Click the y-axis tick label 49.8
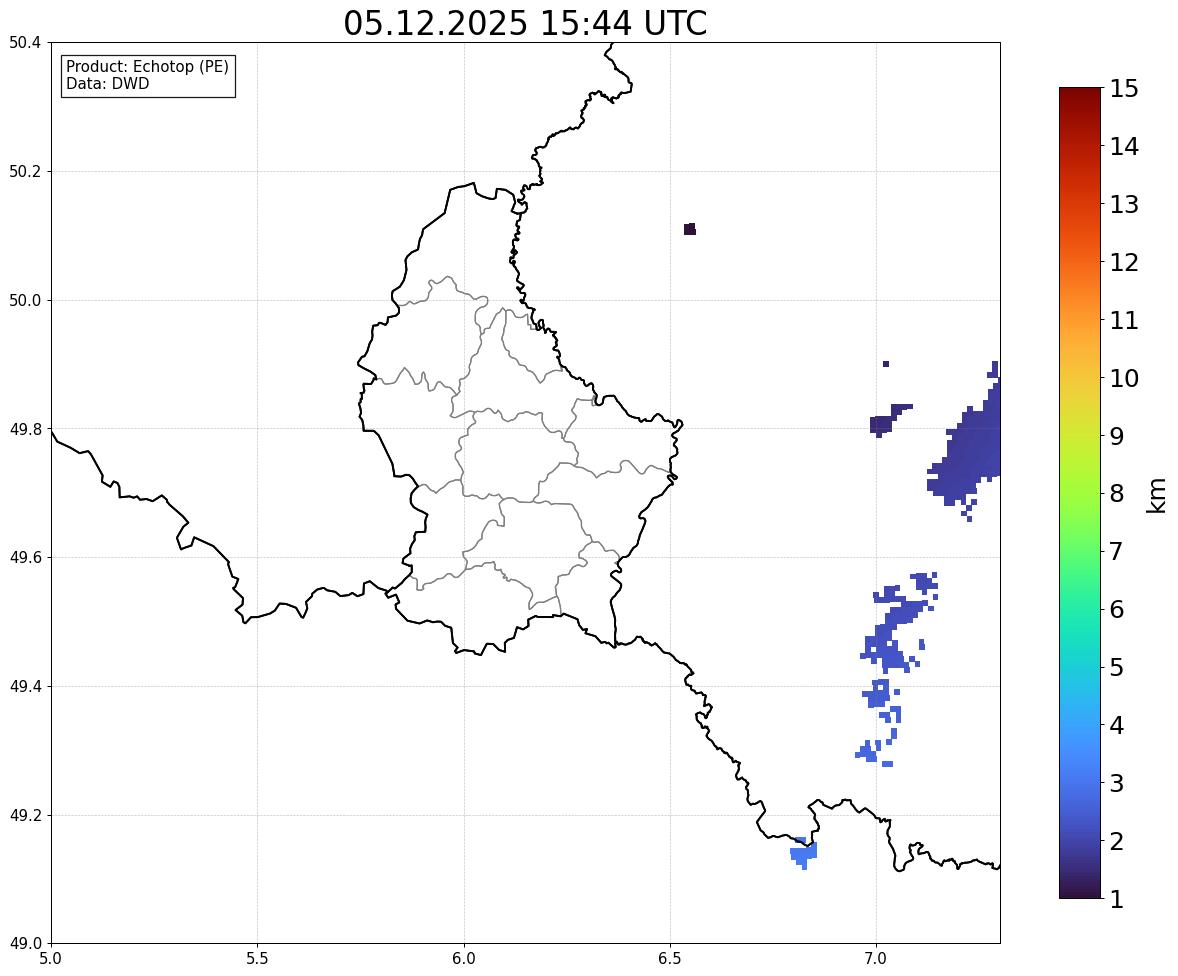The height and width of the screenshot is (976, 1178). click(25, 429)
